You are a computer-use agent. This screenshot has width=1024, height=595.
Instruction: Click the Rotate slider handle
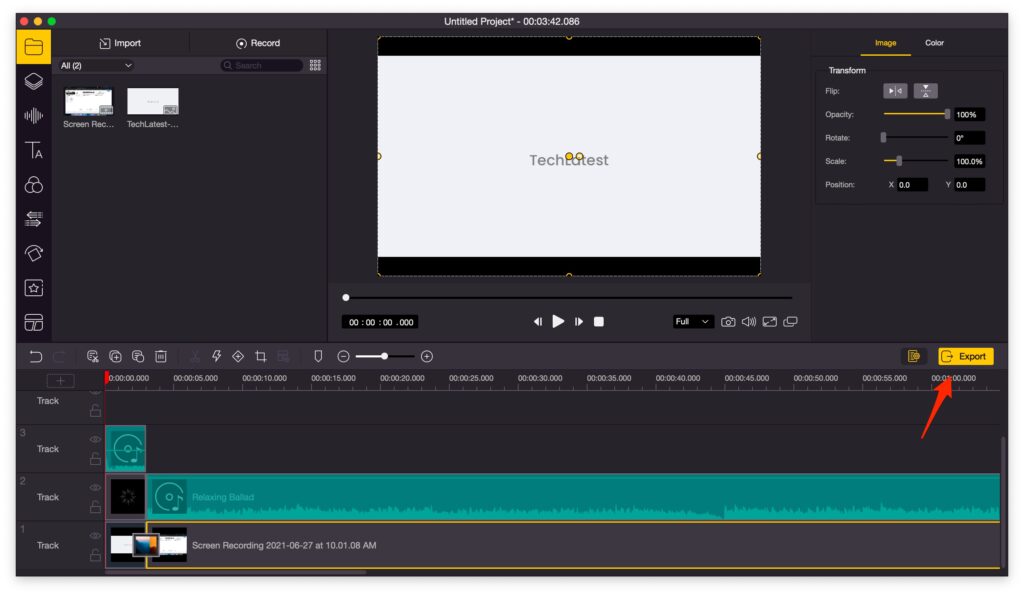(x=884, y=138)
